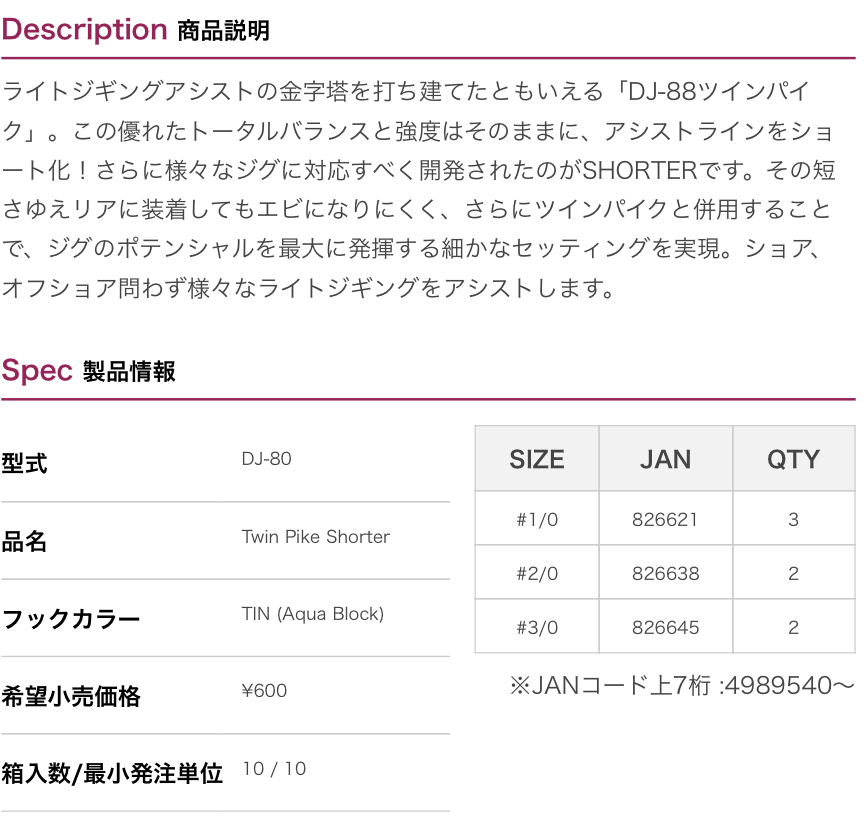Click the DJ-80 model value

266,459
